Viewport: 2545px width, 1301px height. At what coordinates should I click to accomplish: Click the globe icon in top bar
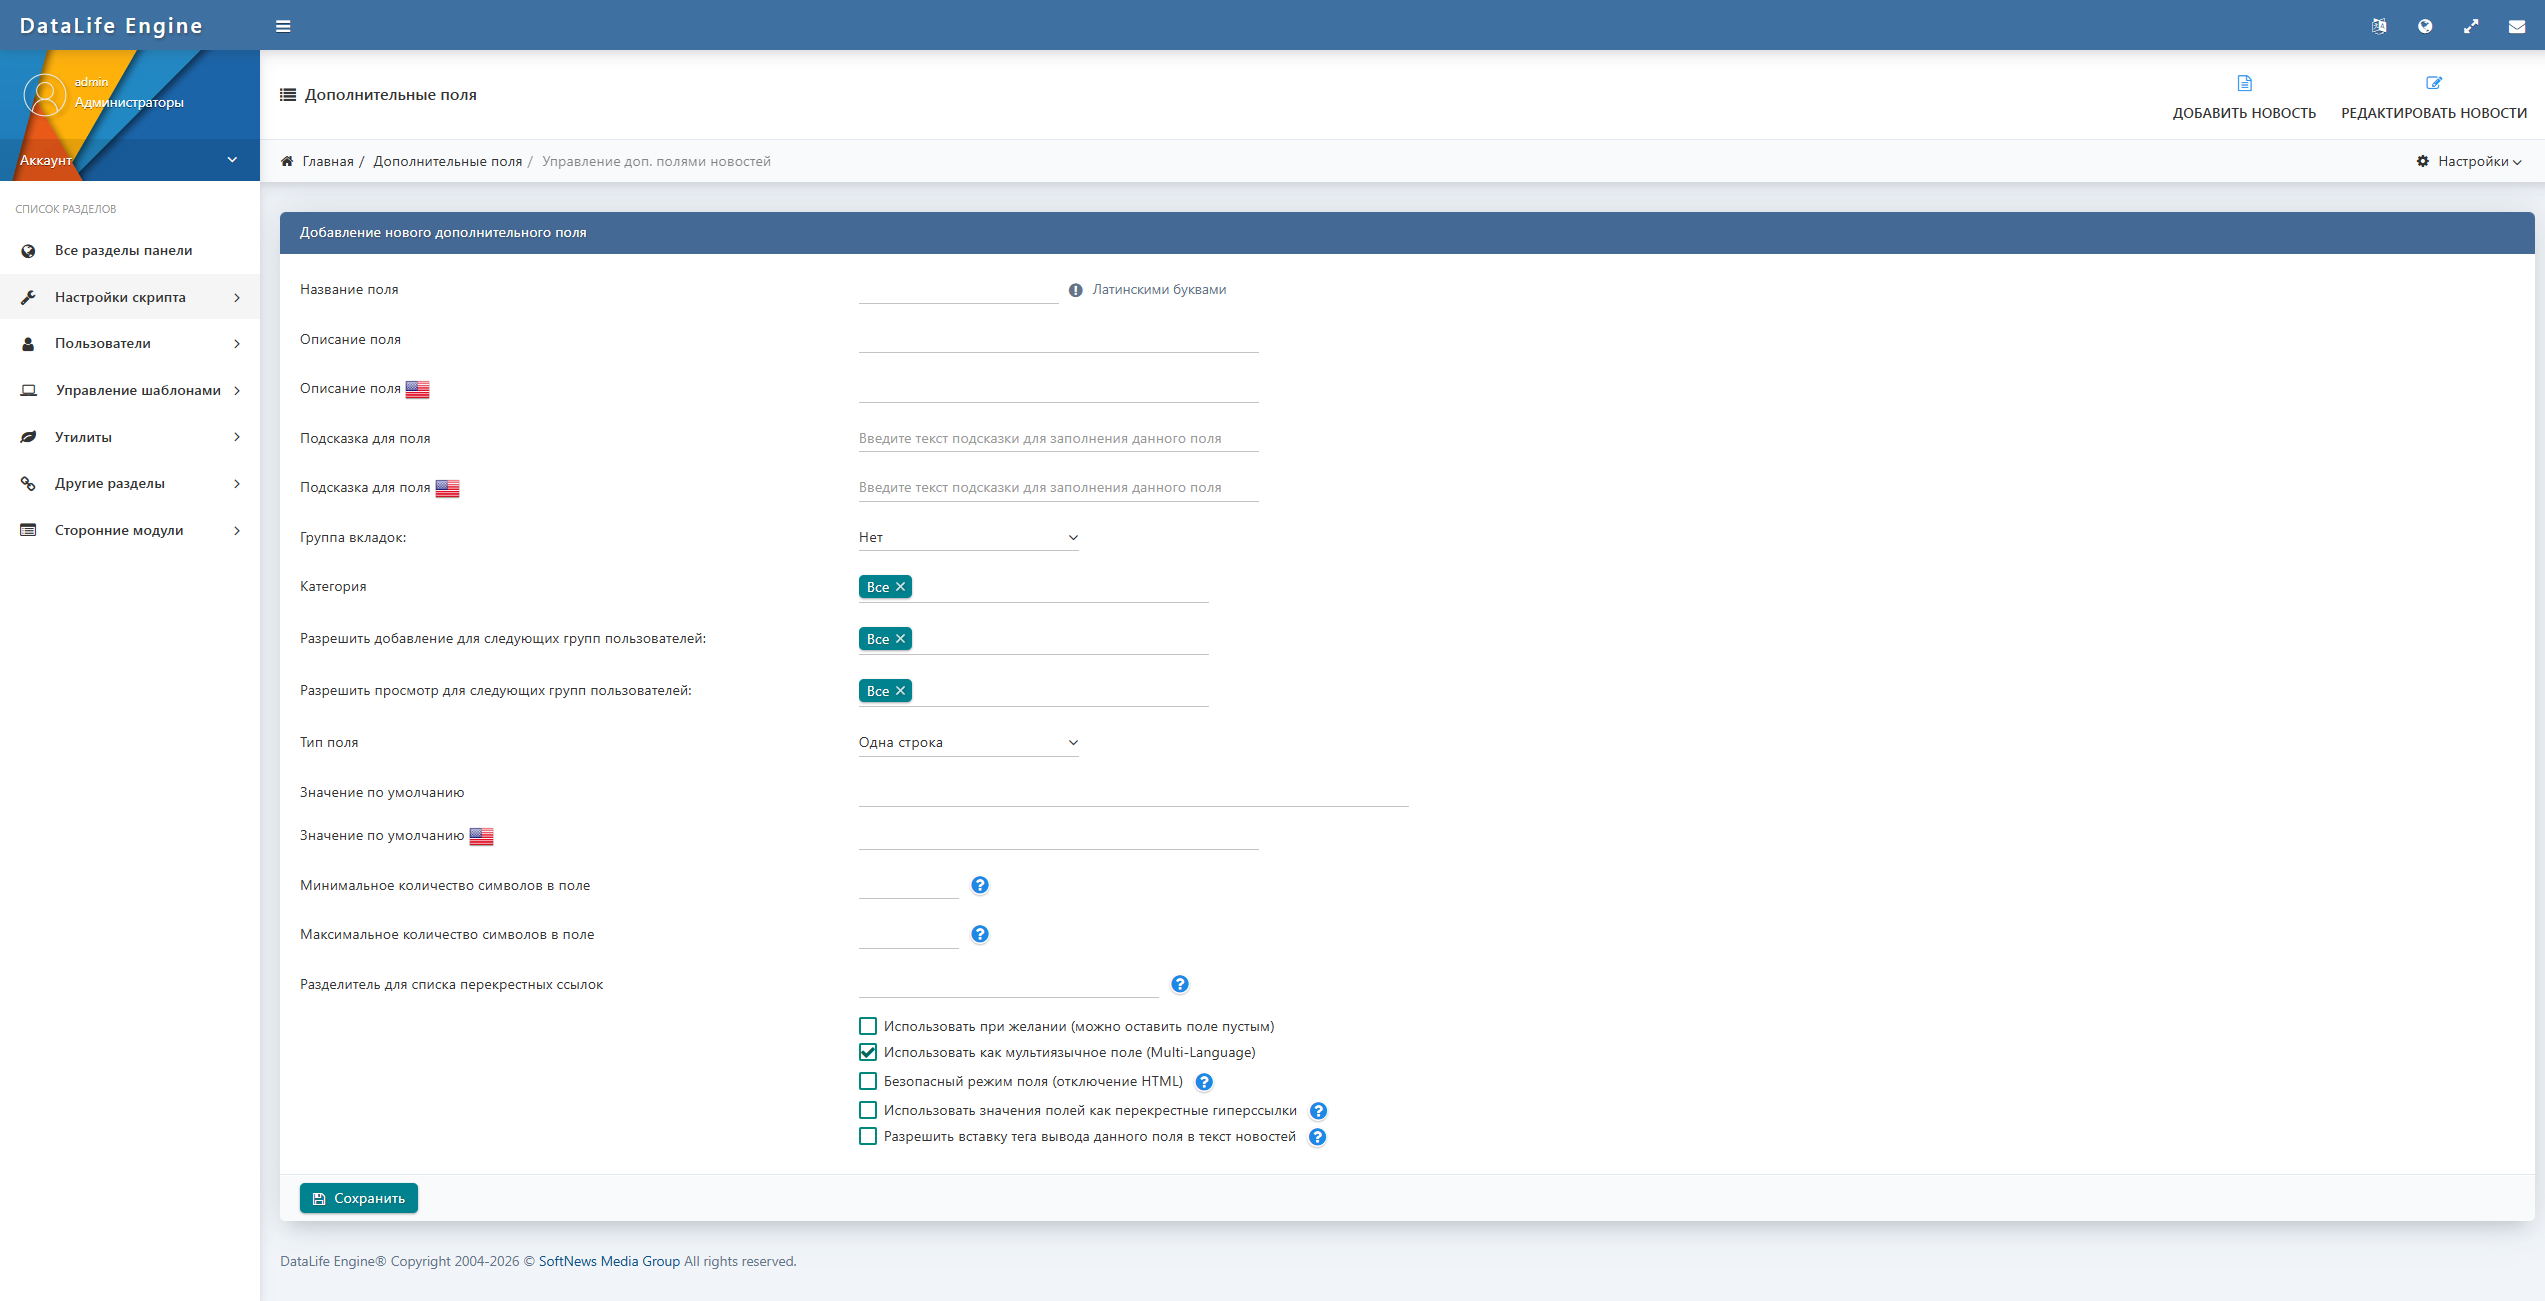[x=2425, y=26]
